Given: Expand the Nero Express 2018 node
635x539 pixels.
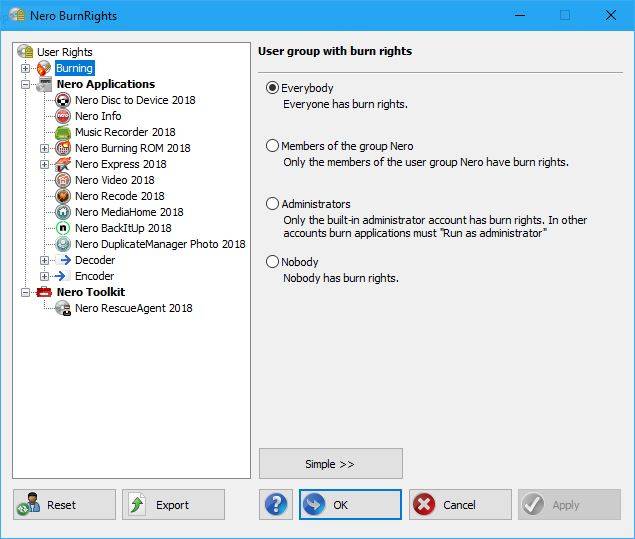Looking at the screenshot, I should click(44, 164).
